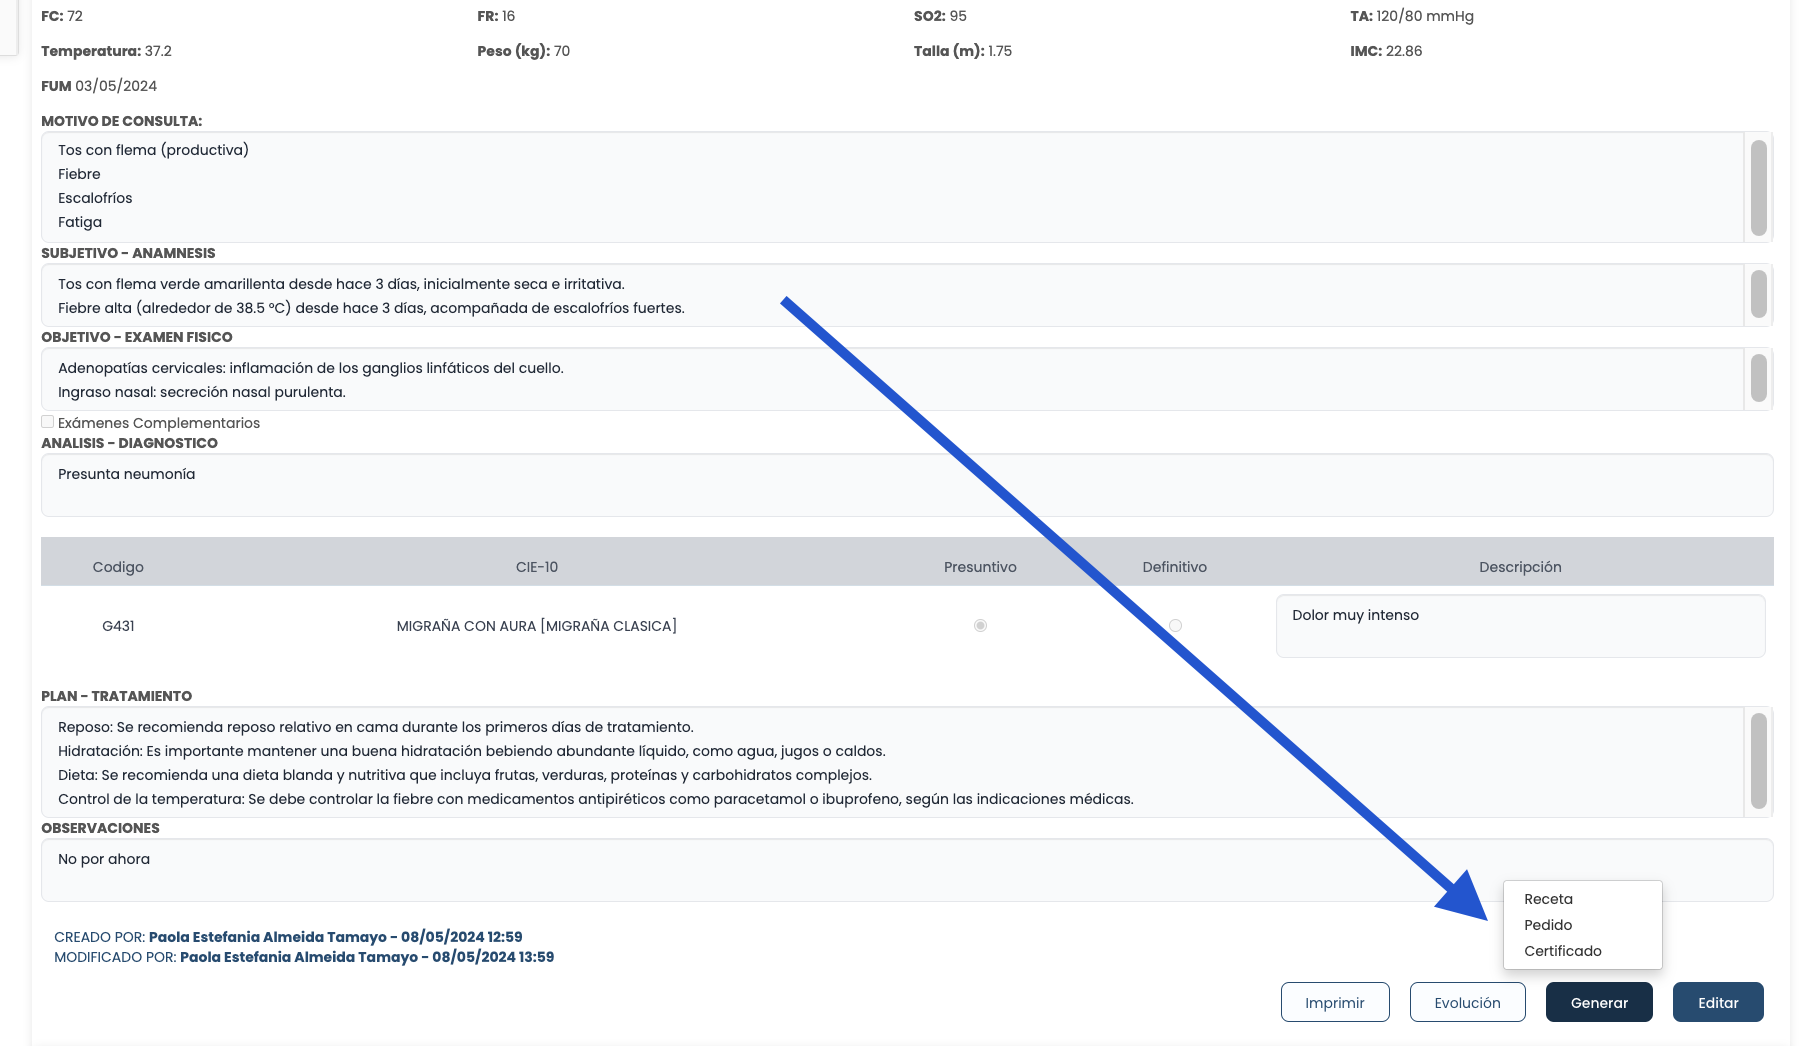
Task: Click the 'CREADO POR' author line
Action: pos(288,937)
